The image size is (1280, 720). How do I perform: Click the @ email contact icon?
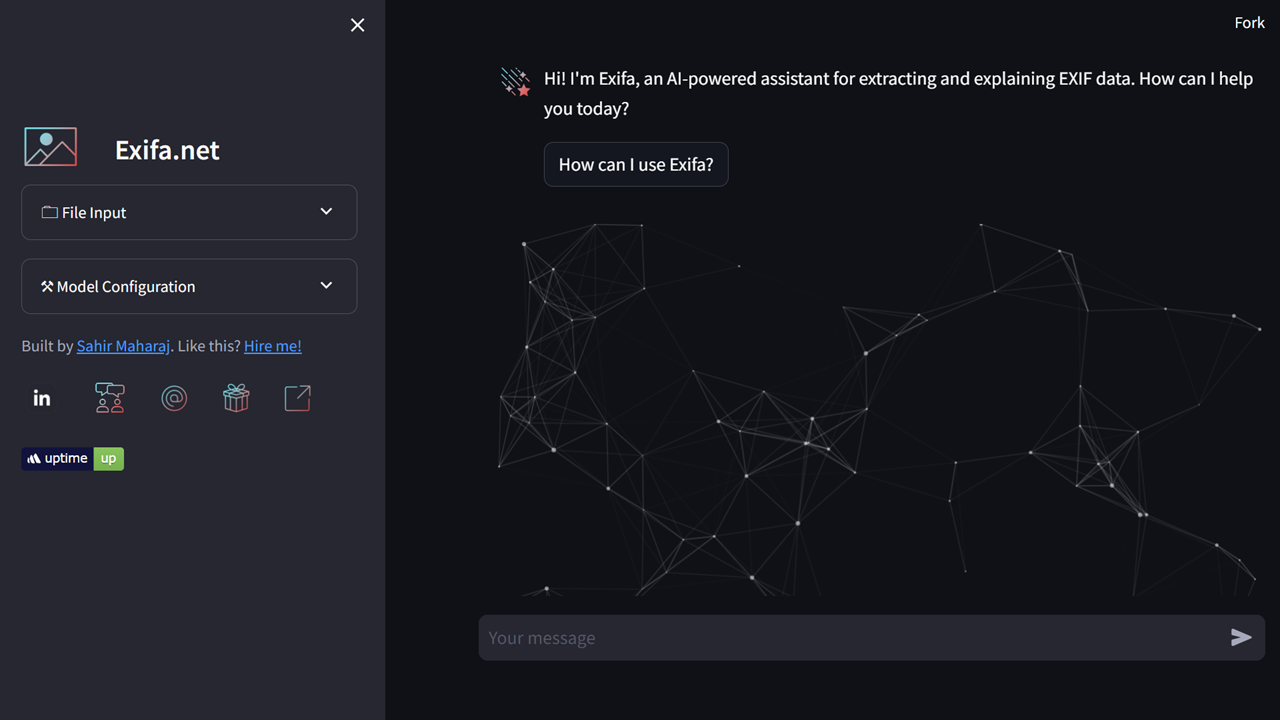click(x=174, y=397)
